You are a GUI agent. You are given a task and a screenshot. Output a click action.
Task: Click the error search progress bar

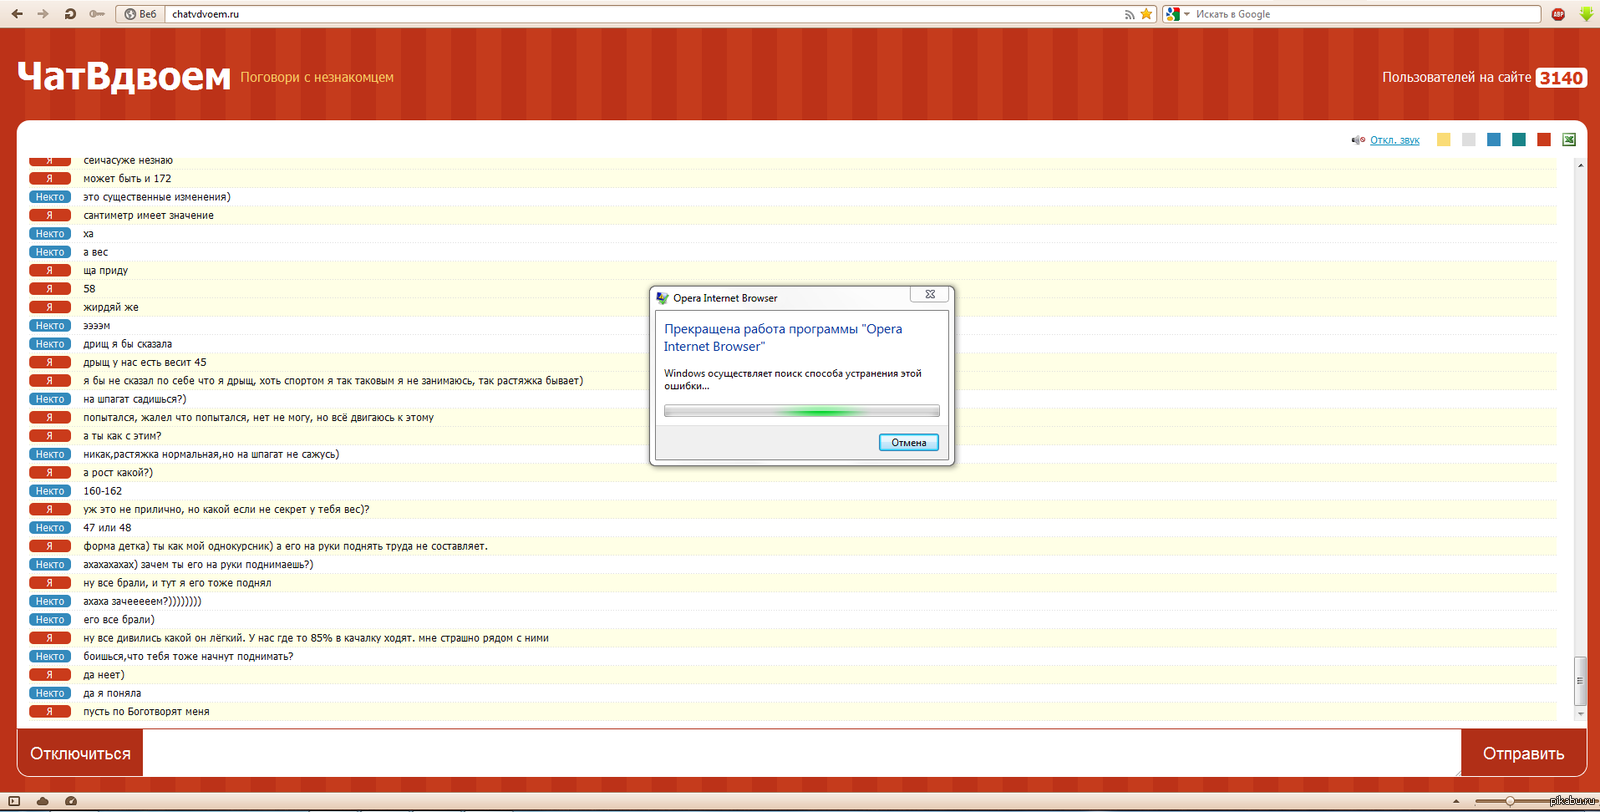click(802, 411)
